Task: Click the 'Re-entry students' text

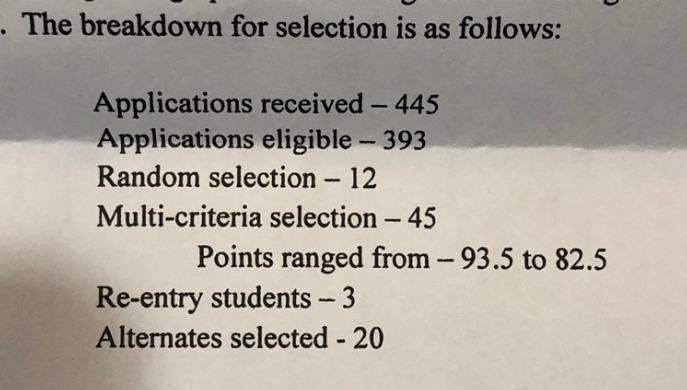Action: point(204,299)
